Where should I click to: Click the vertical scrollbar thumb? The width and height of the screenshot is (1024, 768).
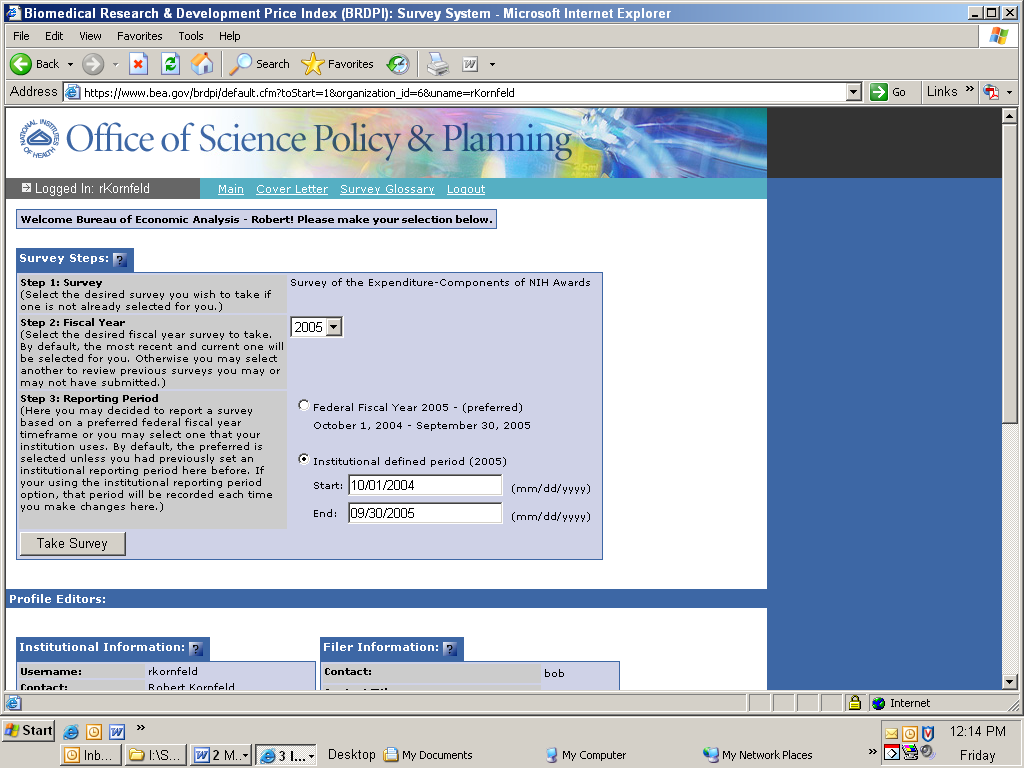(x=1010, y=273)
